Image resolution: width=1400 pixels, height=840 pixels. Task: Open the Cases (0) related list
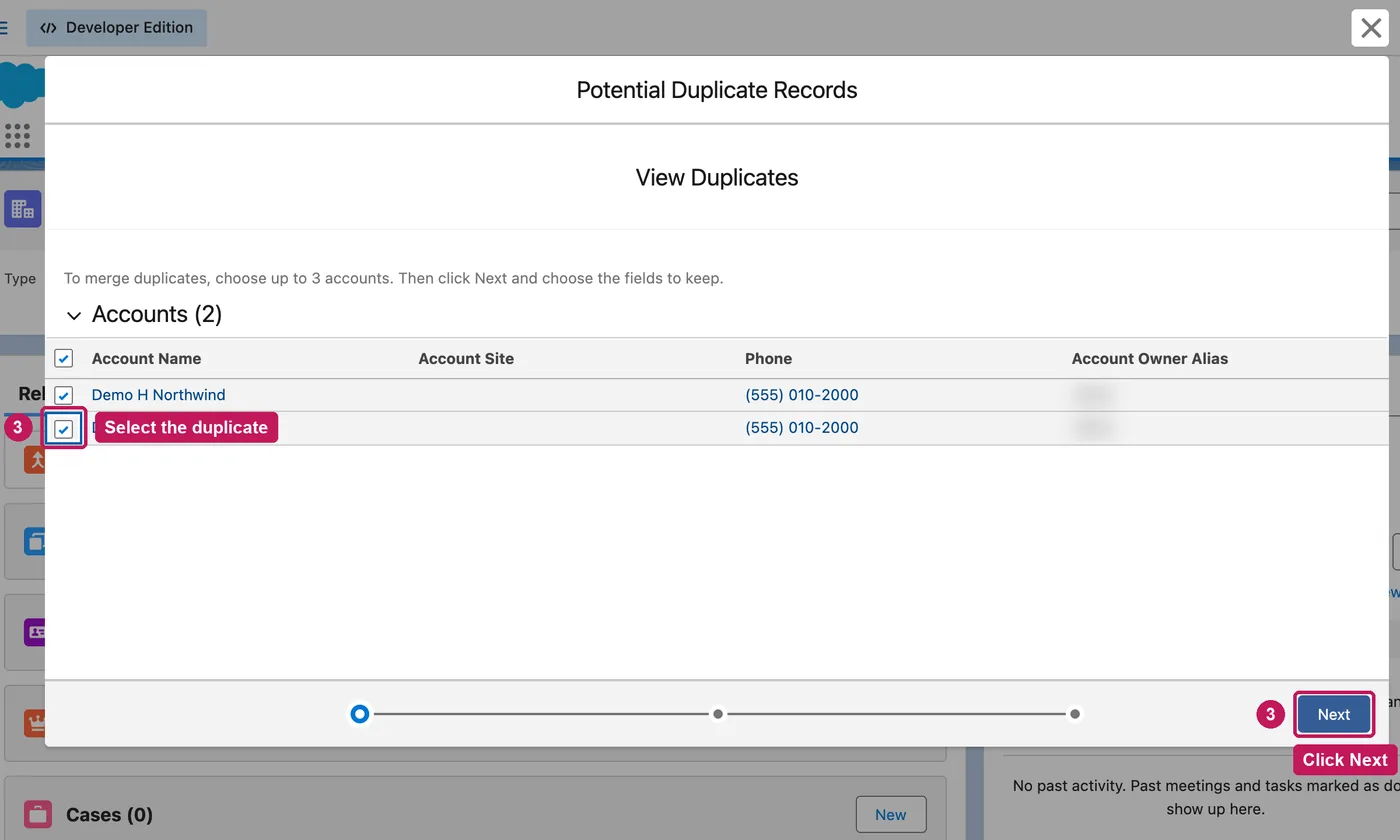pos(109,815)
